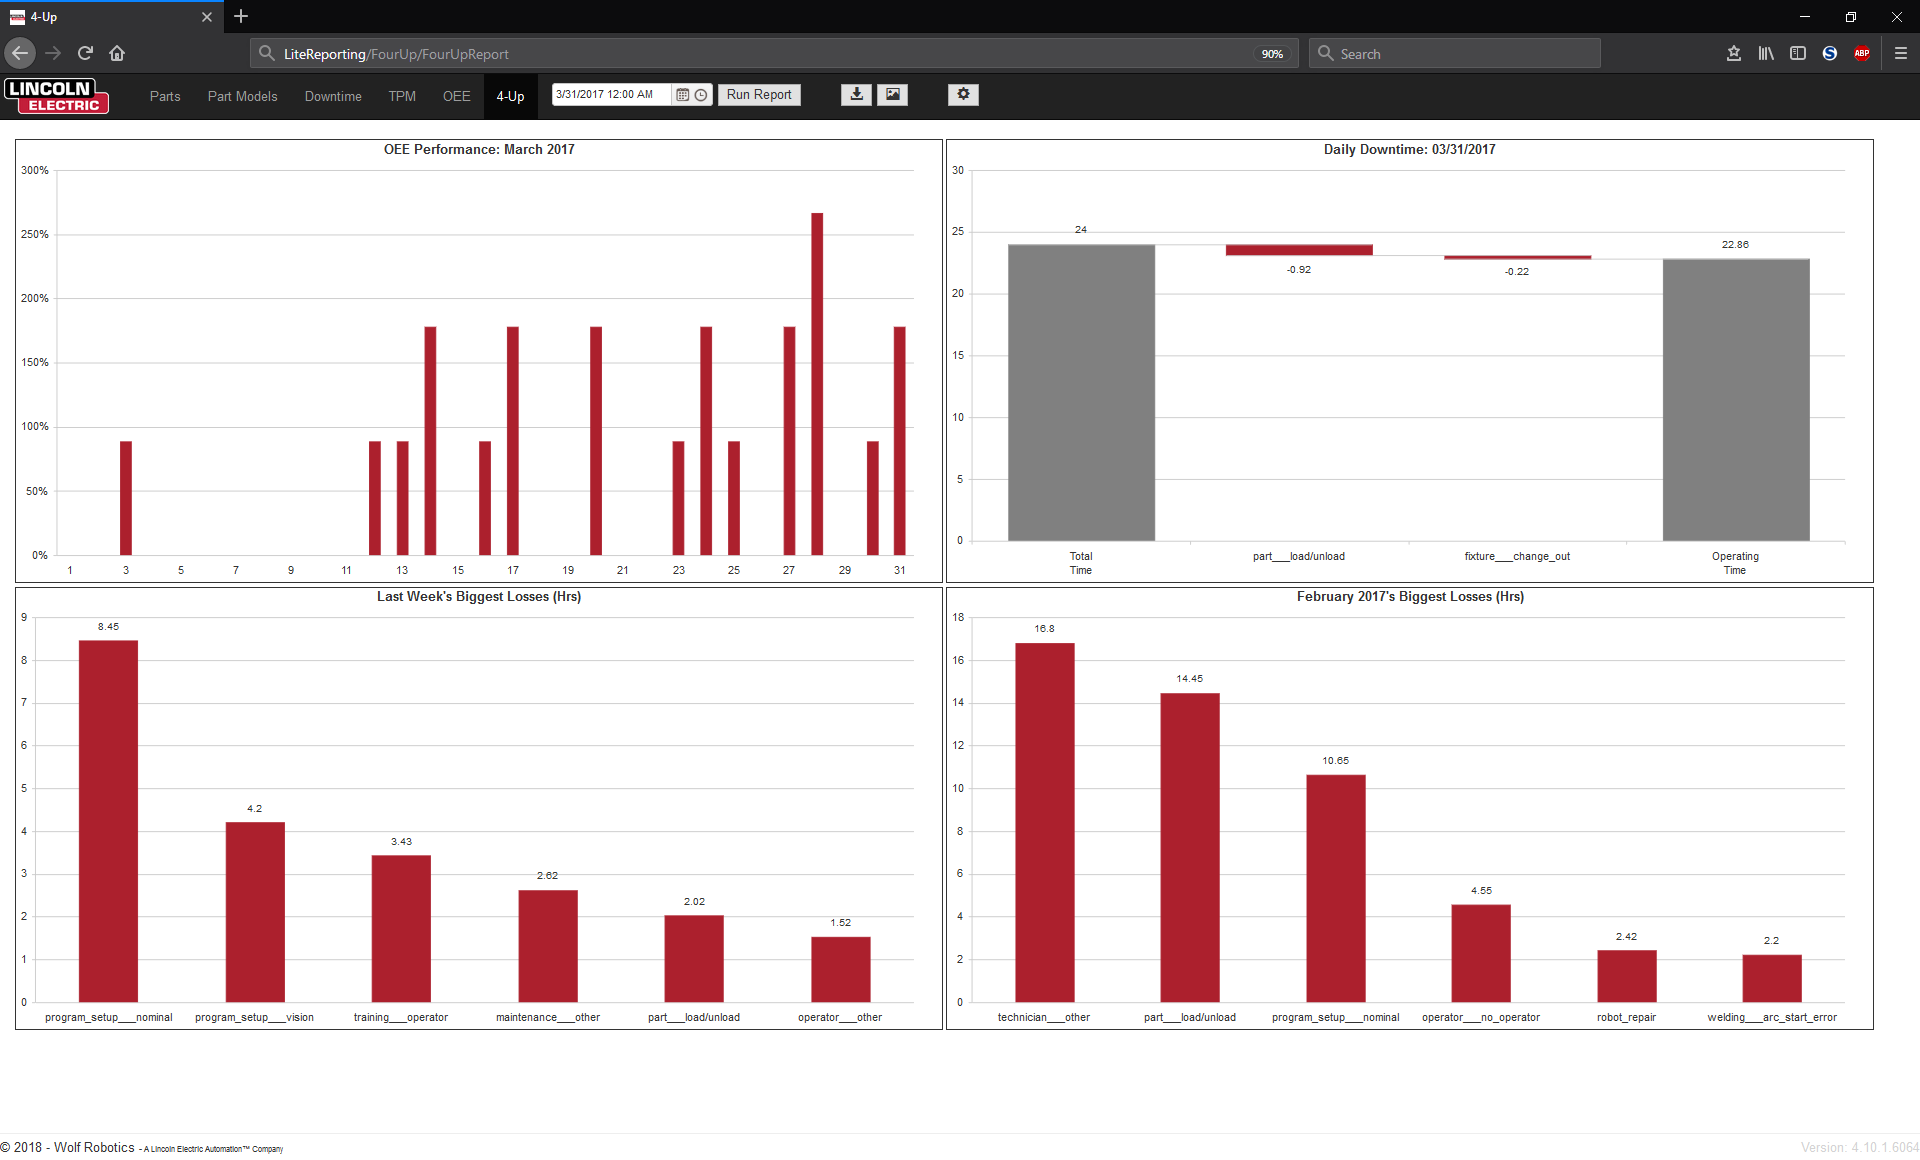Reload the current page

point(85,54)
